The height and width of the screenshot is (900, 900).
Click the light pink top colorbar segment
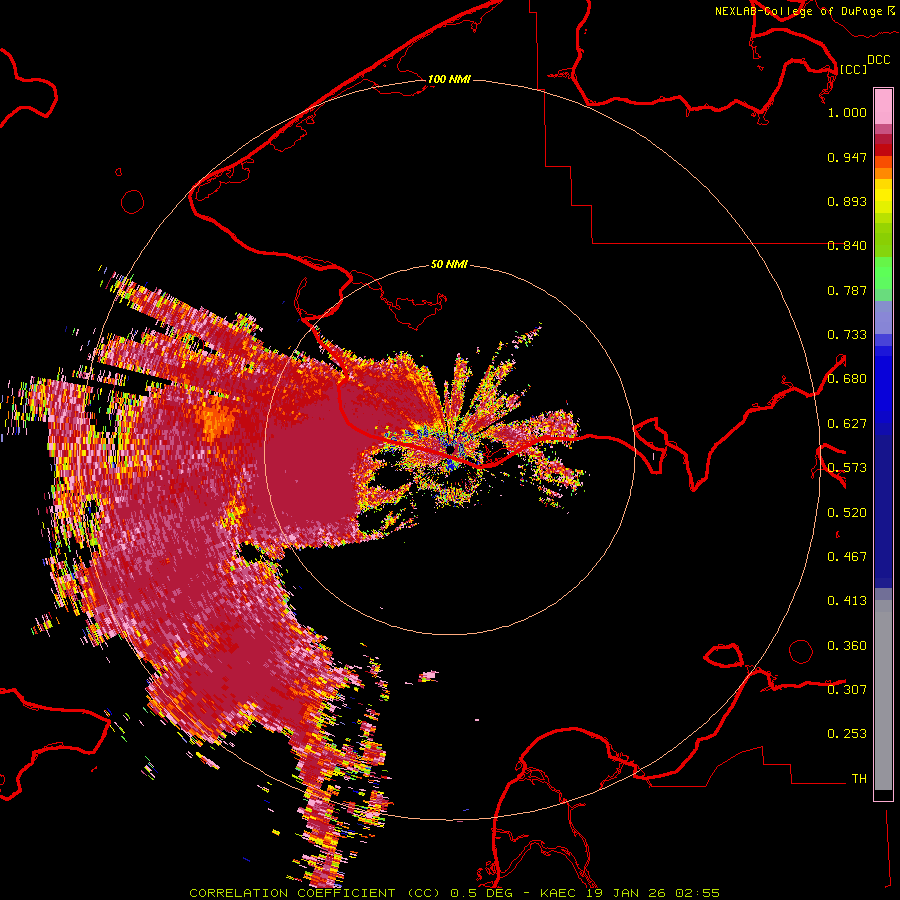(x=883, y=106)
